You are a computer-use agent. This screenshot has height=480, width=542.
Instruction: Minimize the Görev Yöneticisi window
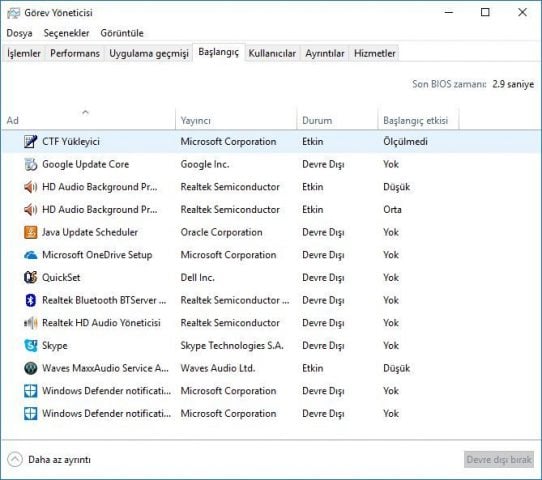(x=449, y=13)
